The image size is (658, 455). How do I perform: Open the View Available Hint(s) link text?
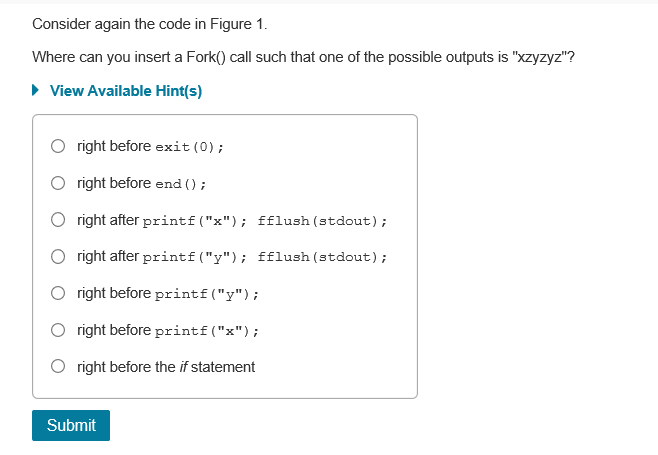click(x=126, y=91)
